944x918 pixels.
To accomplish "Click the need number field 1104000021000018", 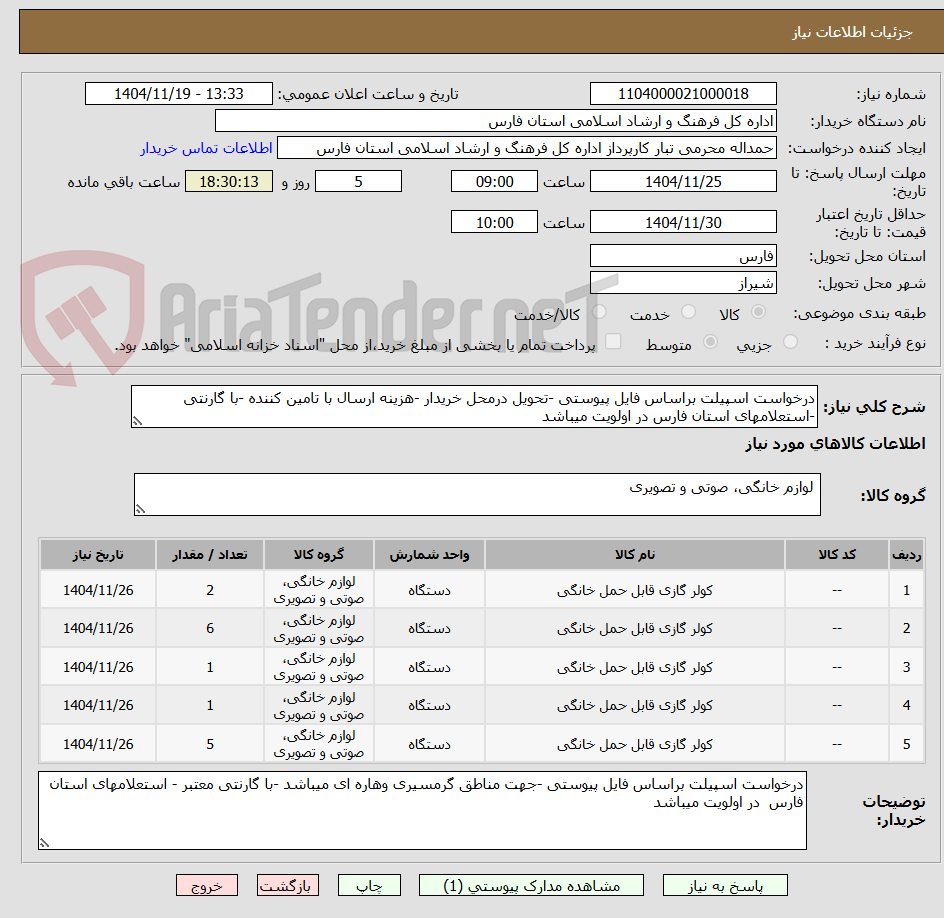I will pos(683,94).
